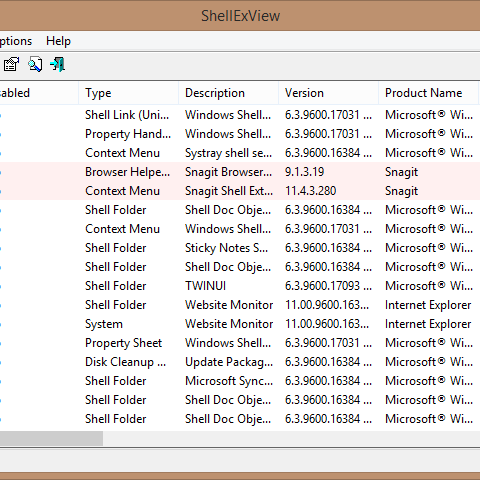
Task: Select the System type cell
Action: 104,324
